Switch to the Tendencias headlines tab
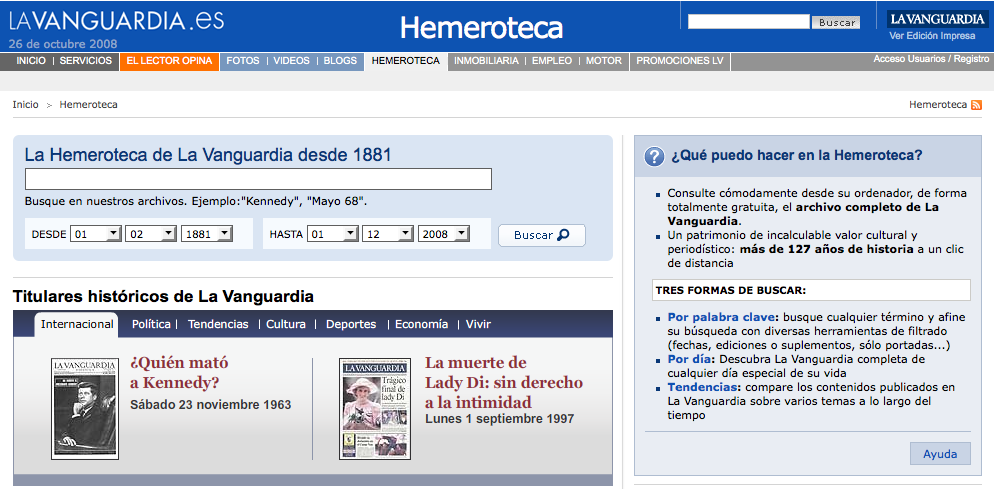Viewport: 994px width, 489px height. click(218, 324)
